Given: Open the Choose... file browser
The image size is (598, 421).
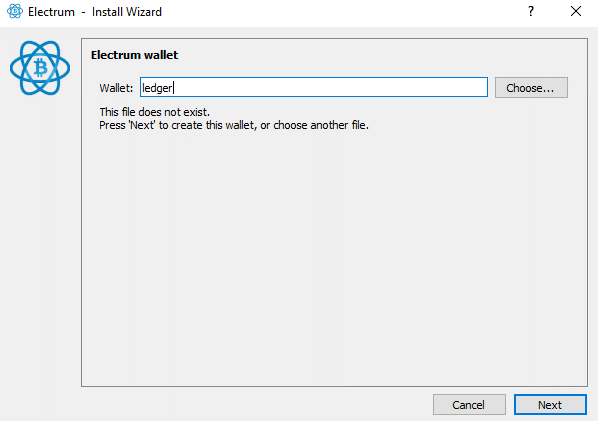Looking at the screenshot, I should [x=531, y=88].
